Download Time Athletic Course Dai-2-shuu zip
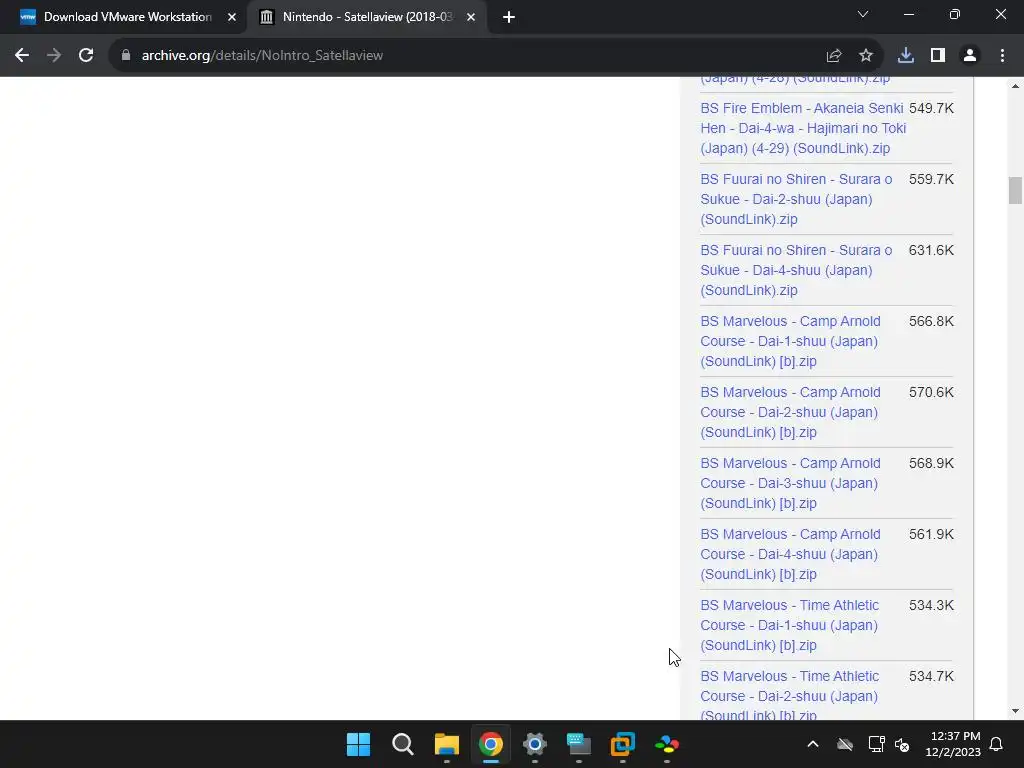 pos(790,696)
